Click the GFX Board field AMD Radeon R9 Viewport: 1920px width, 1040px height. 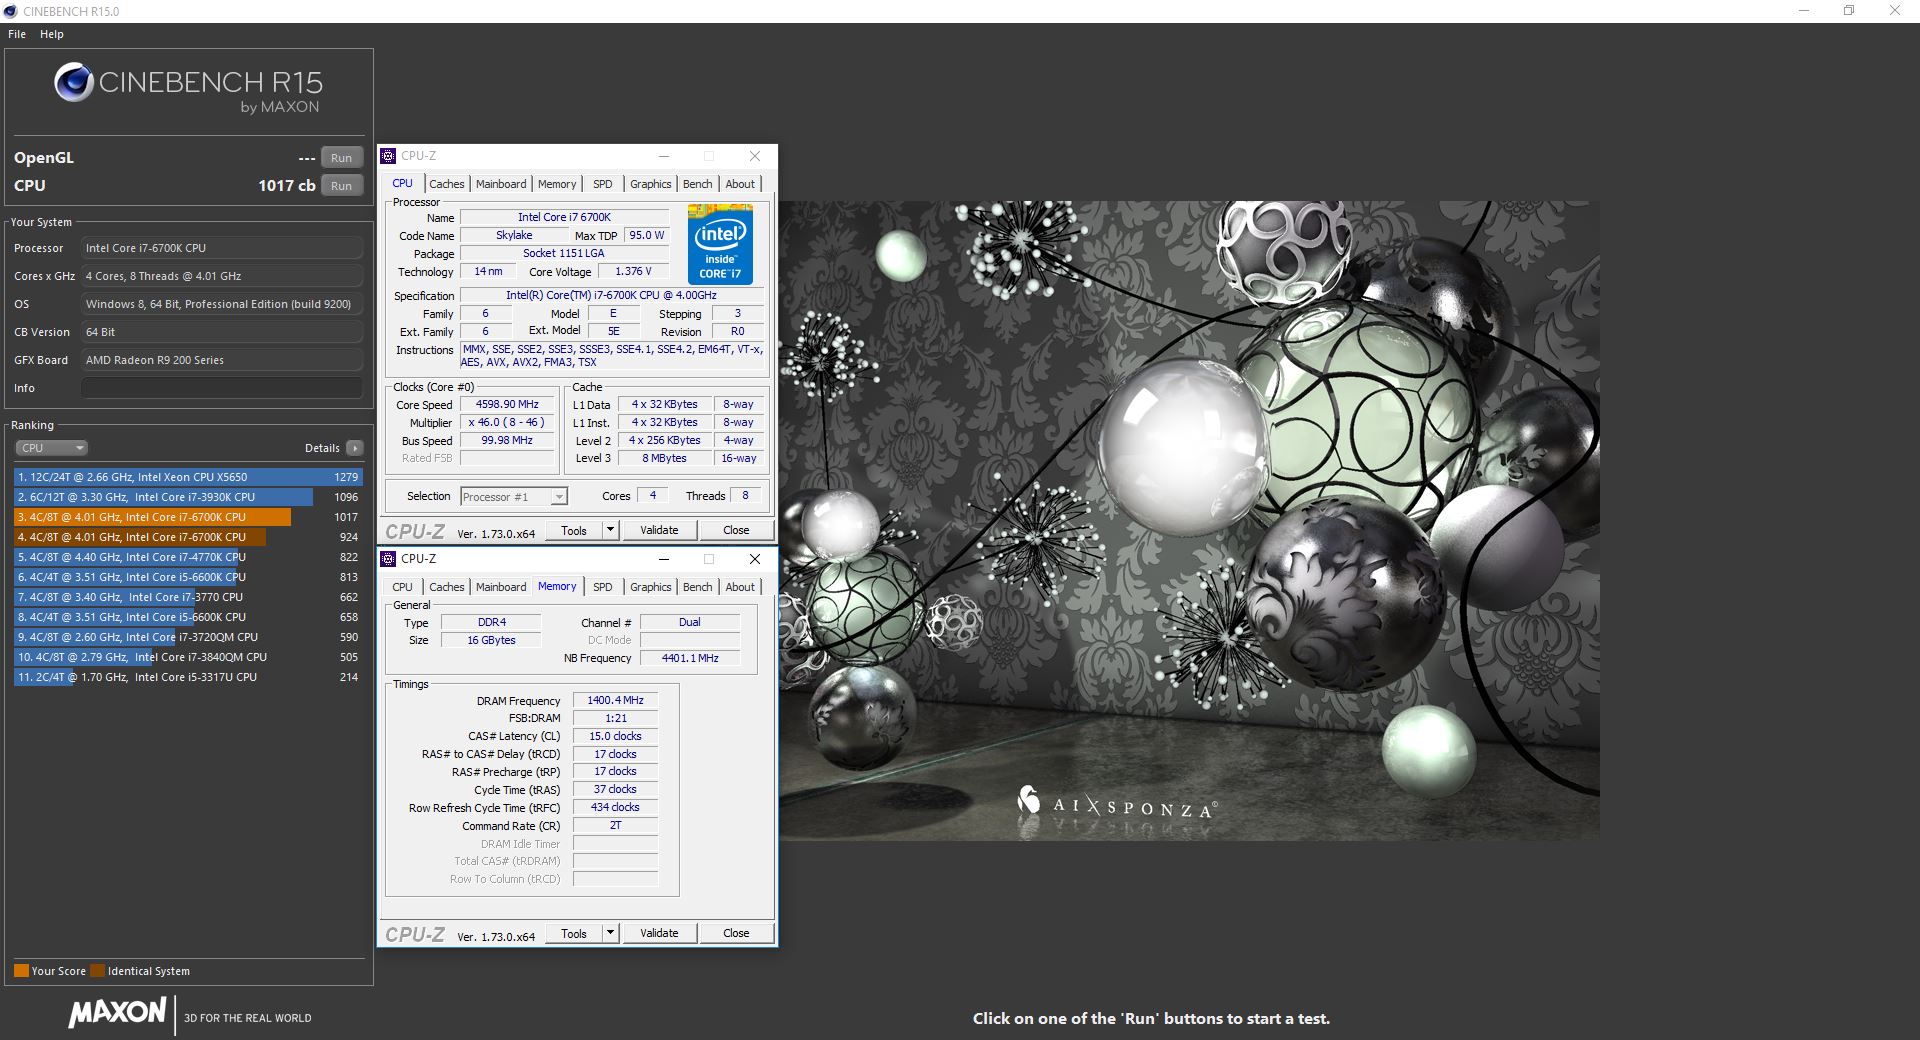[x=221, y=360]
